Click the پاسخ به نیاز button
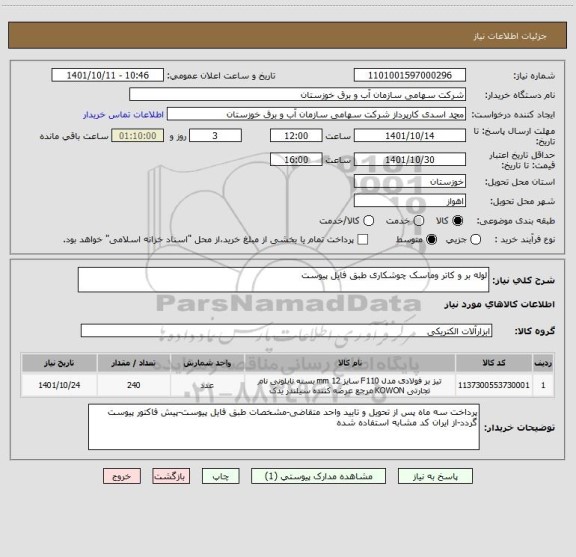Screen dimensions: 576x557 435,476
